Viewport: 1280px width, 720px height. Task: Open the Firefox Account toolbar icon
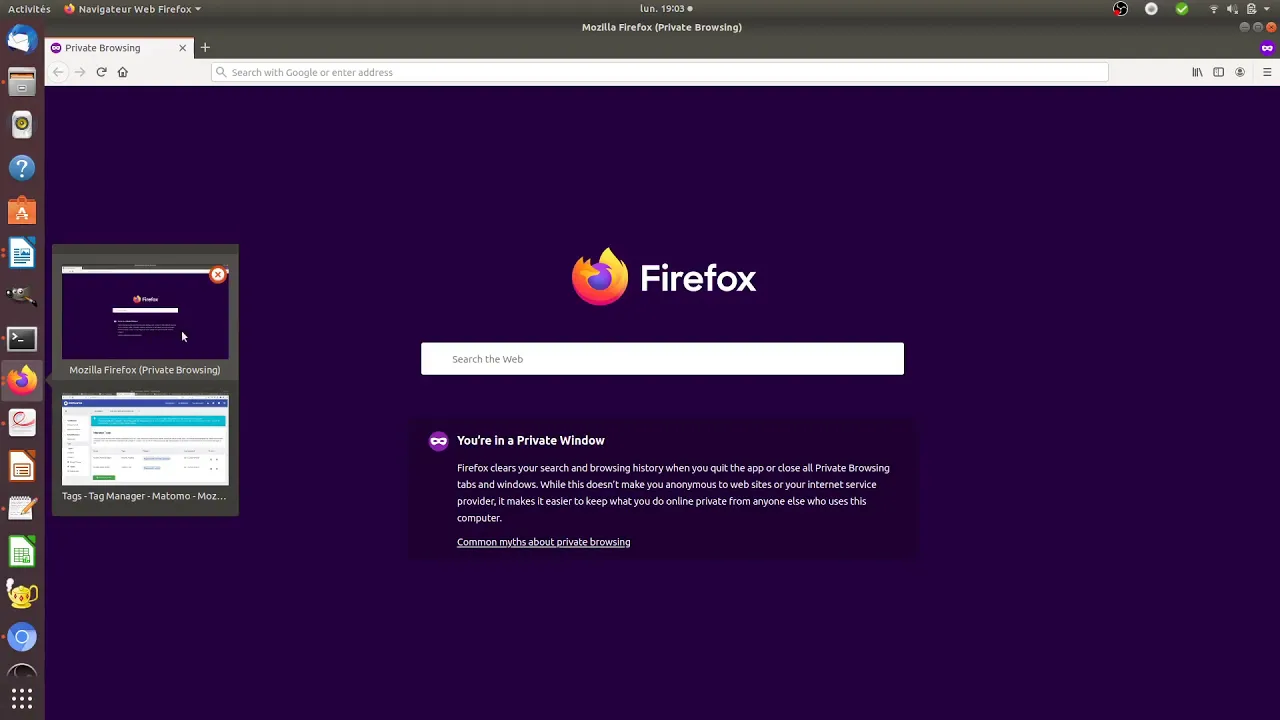click(1240, 72)
